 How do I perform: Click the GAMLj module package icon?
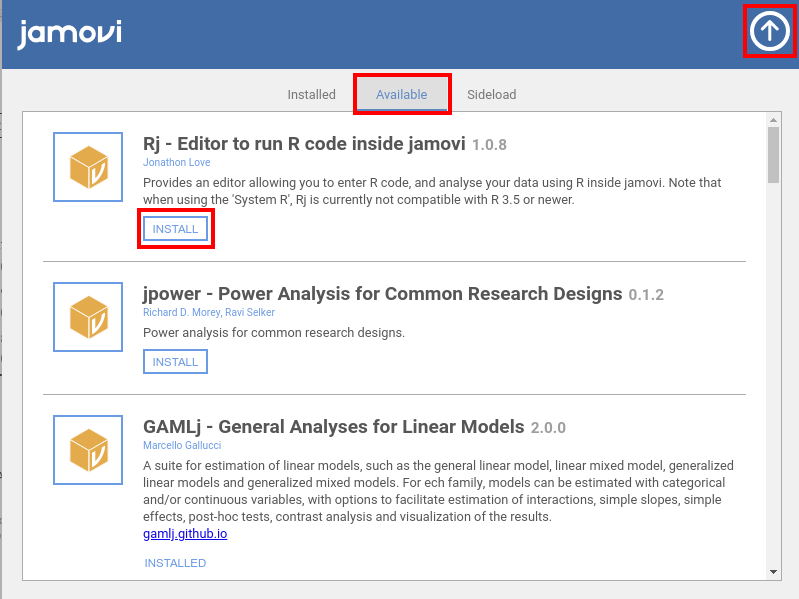coord(88,450)
